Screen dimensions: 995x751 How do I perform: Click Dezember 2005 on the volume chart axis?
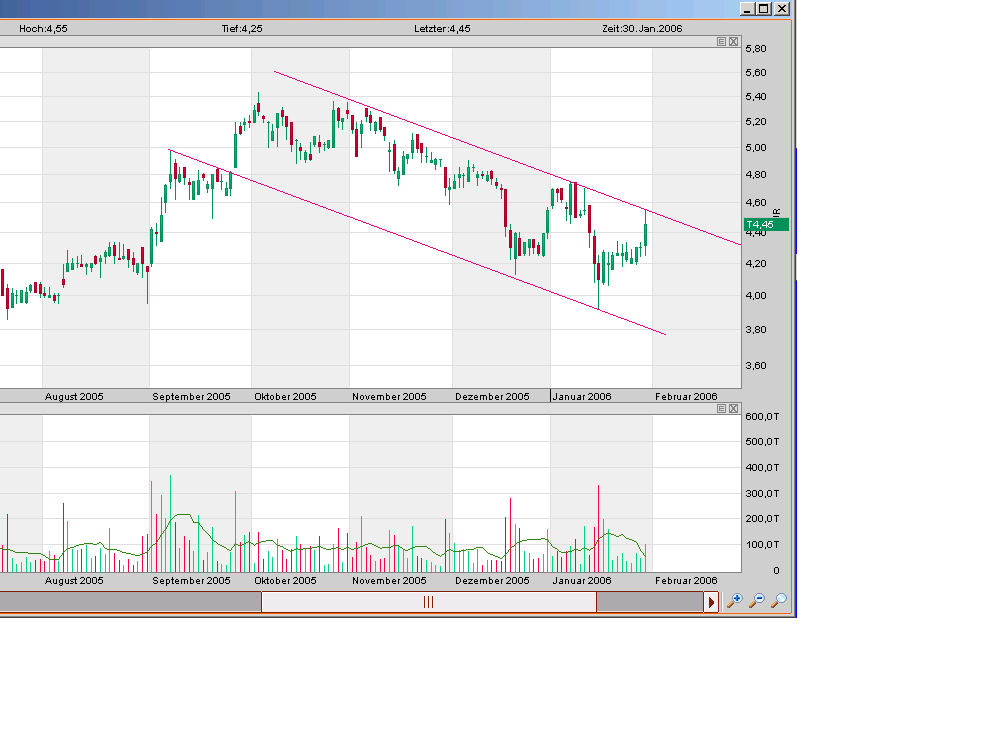pyautogui.click(x=492, y=580)
